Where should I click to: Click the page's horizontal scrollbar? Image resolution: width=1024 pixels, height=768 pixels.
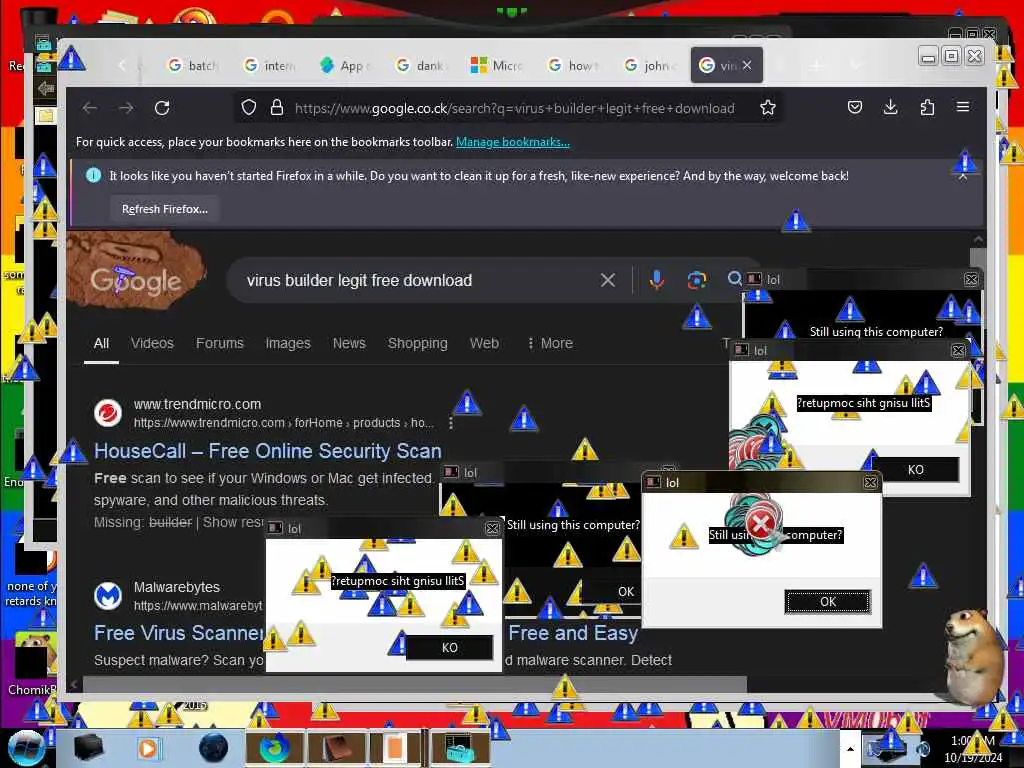point(415,684)
